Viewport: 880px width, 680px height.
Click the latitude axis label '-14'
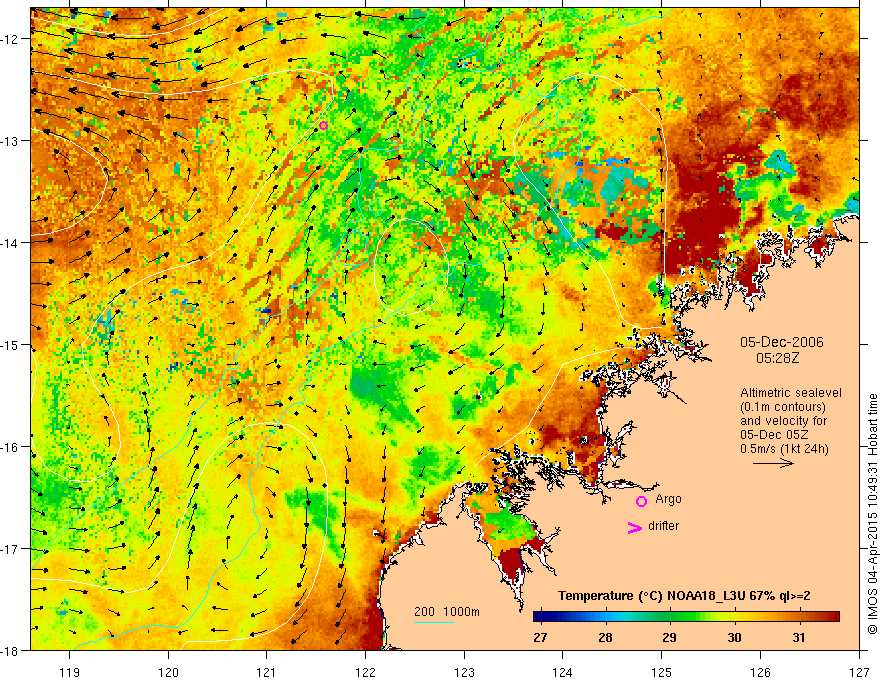pos(11,243)
